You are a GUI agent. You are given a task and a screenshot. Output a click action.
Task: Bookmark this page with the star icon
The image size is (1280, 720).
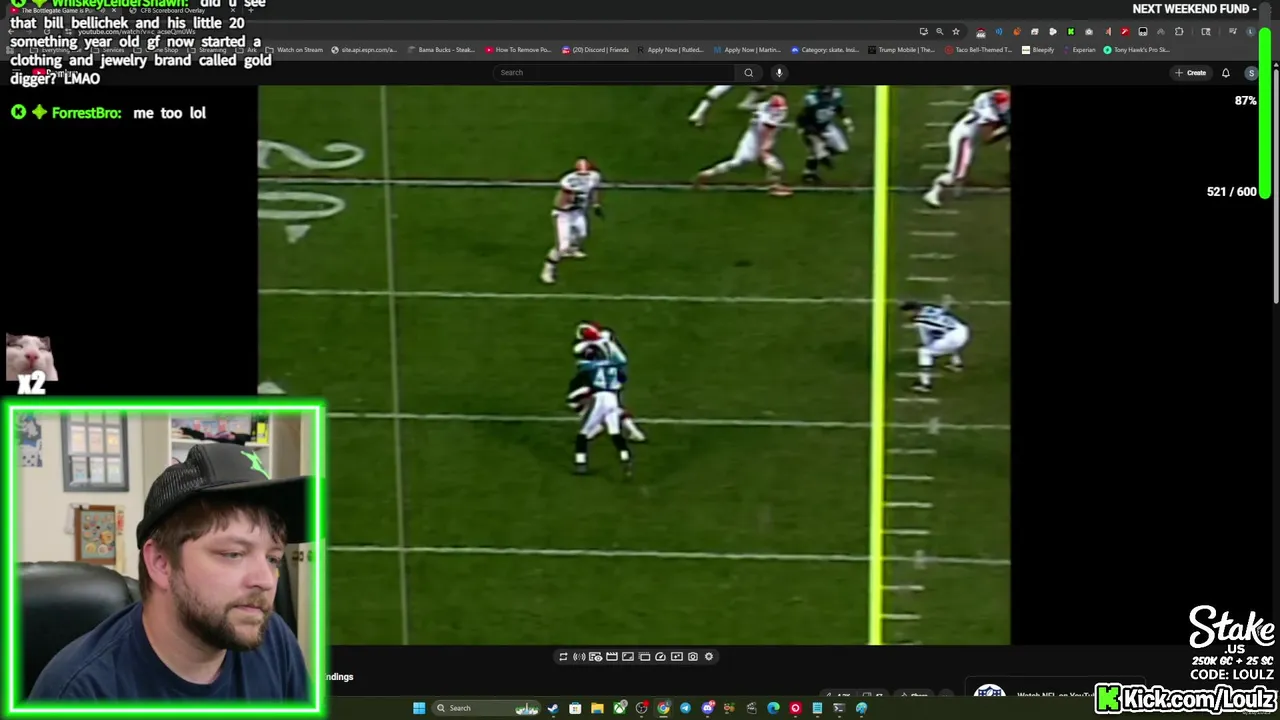point(956,31)
